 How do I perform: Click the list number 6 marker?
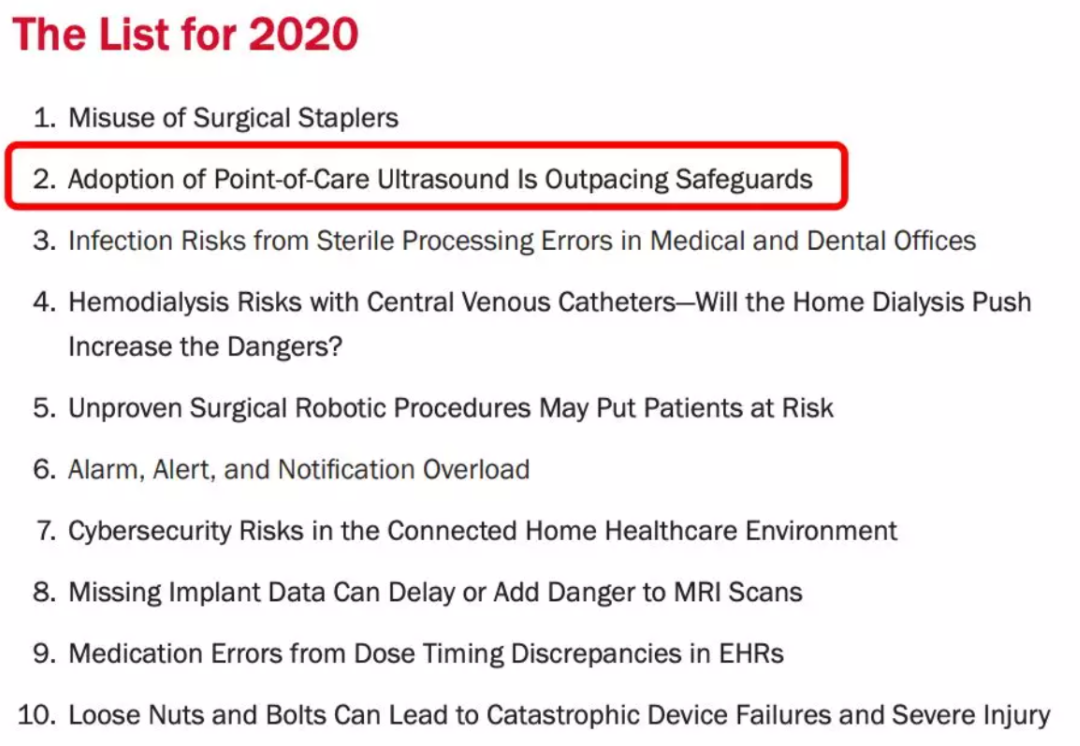click(x=45, y=470)
